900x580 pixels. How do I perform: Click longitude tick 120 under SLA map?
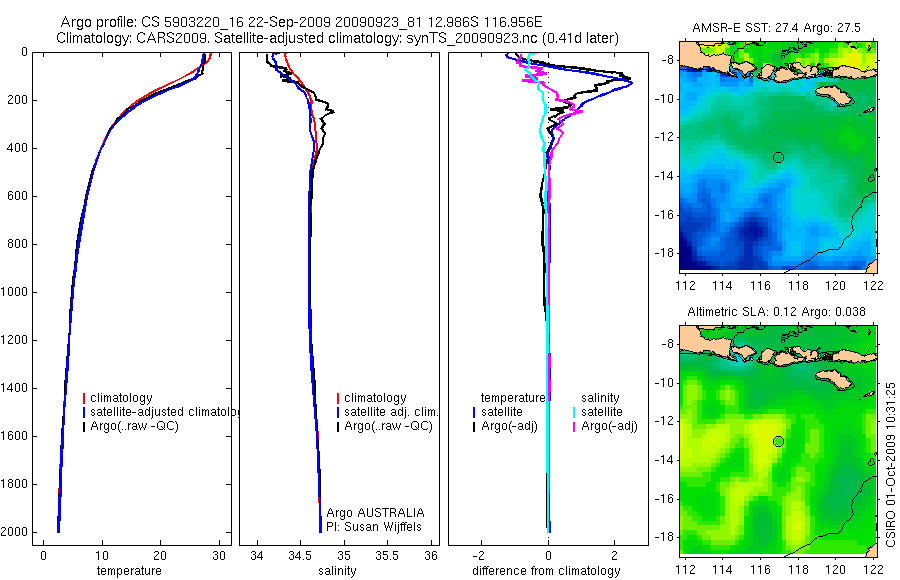point(835,570)
